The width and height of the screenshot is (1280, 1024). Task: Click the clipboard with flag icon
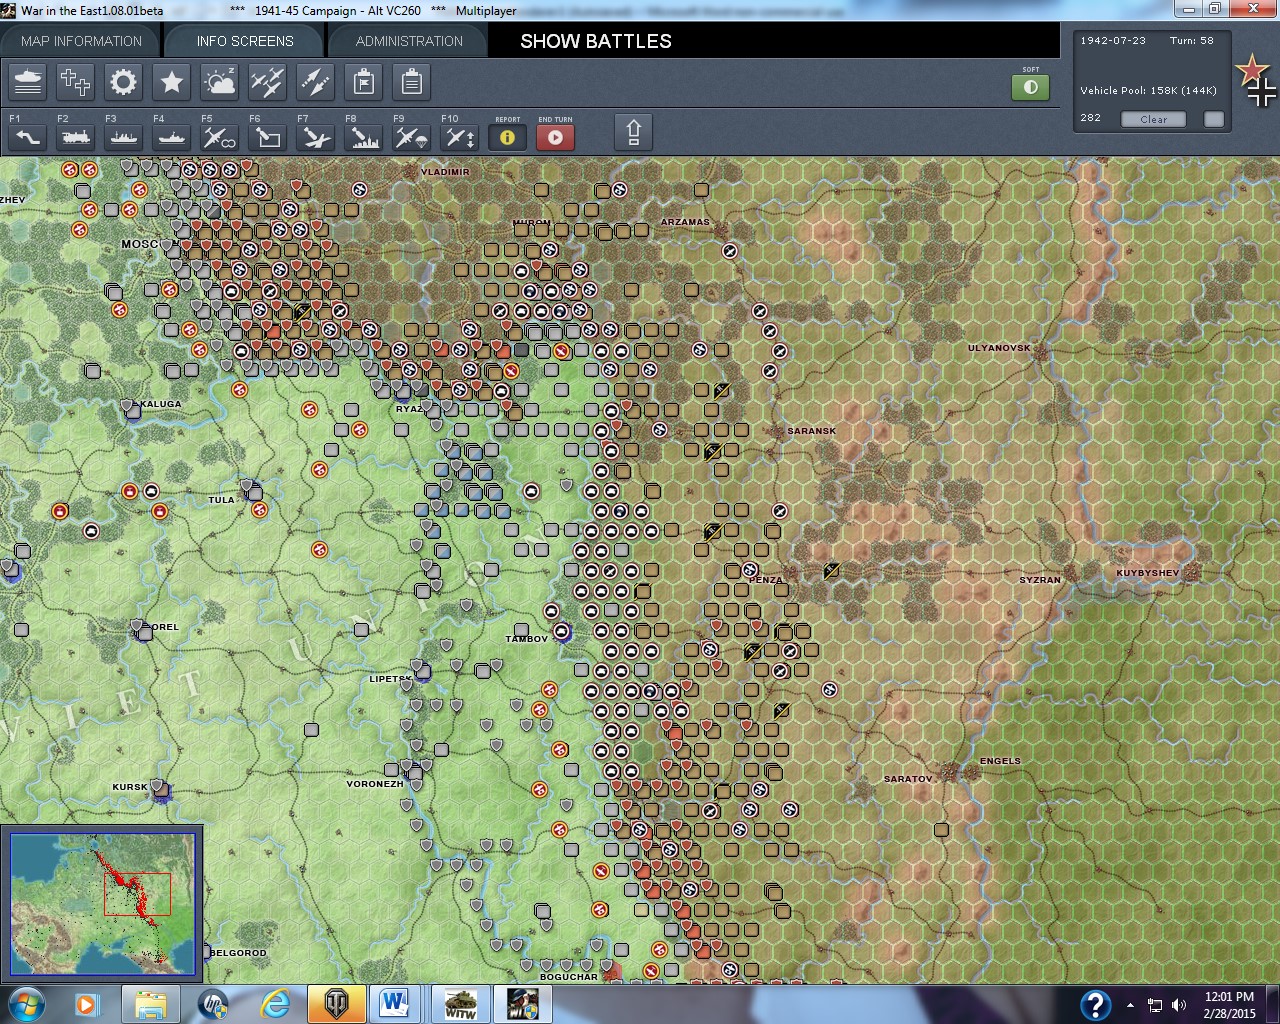[x=363, y=82]
